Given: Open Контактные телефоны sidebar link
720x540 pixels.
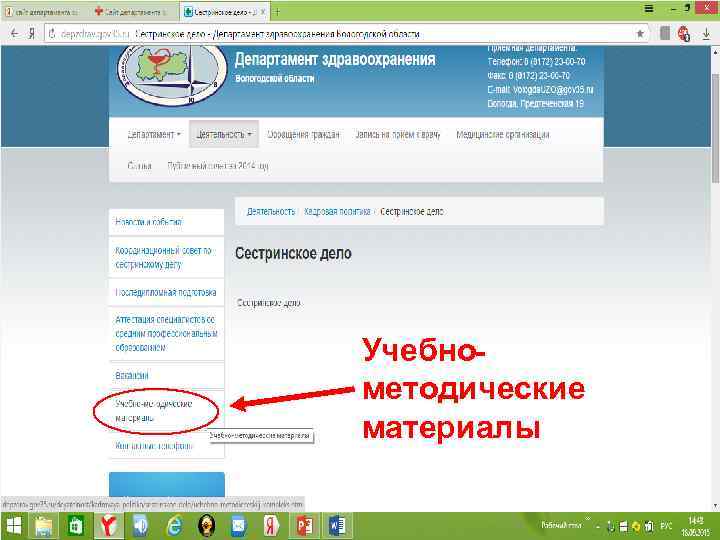Looking at the screenshot, I should (x=166, y=445).
